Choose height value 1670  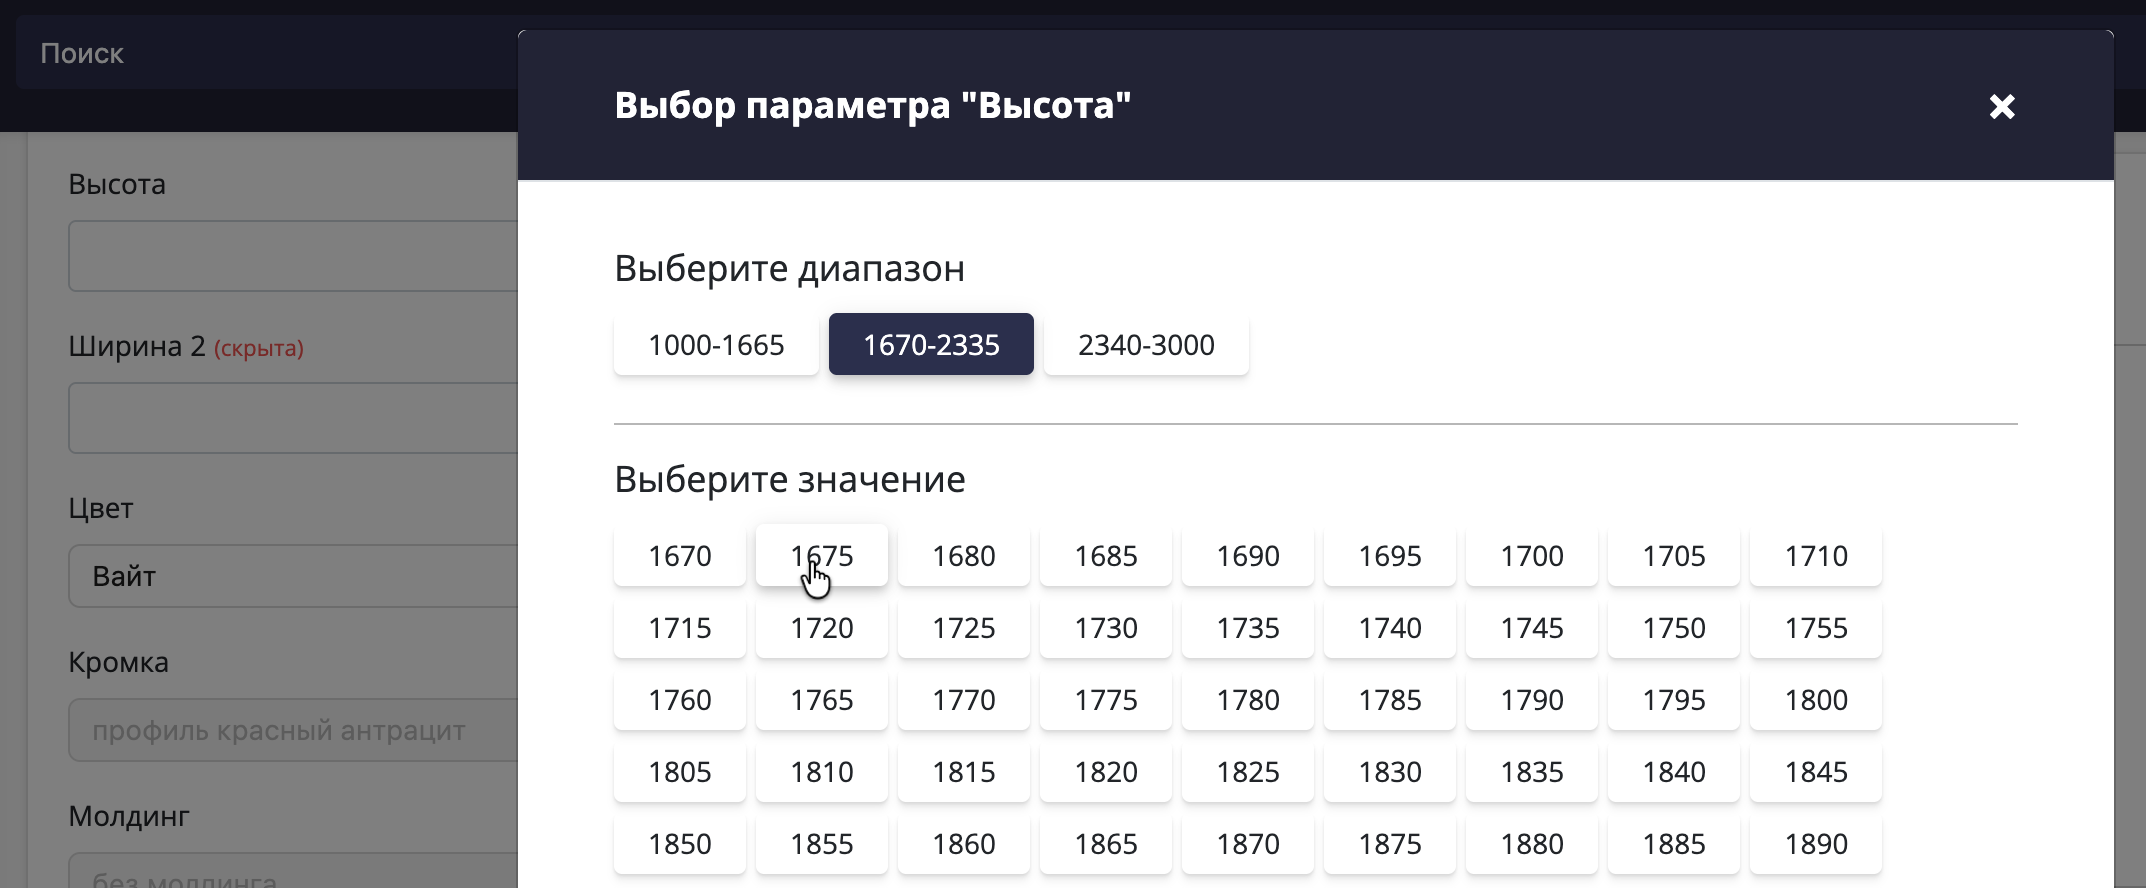679,556
